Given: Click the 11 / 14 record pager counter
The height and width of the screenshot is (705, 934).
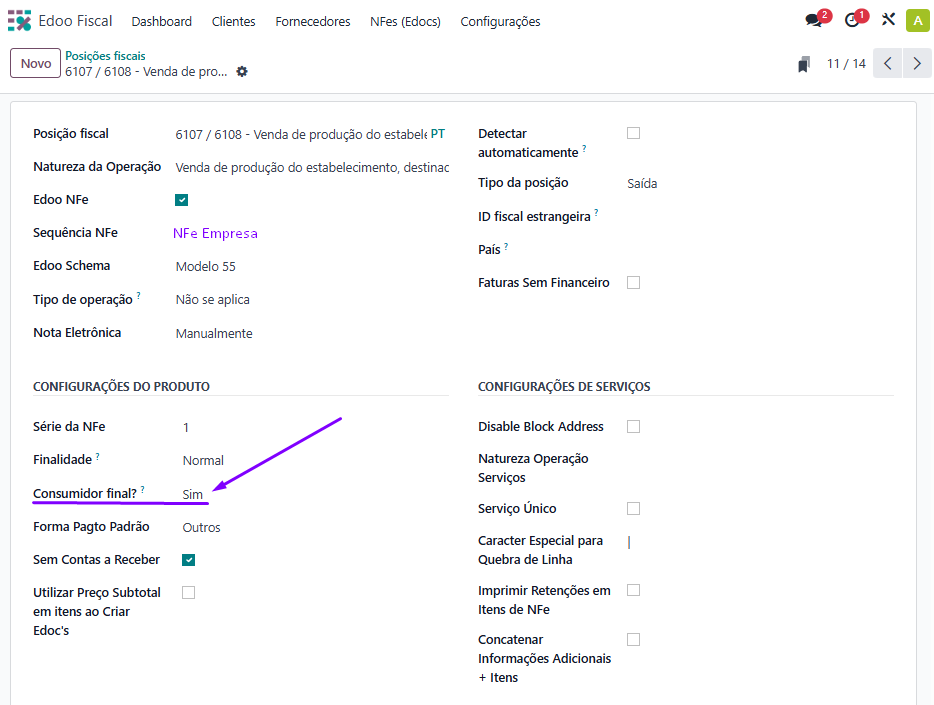Looking at the screenshot, I should [846, 64].
